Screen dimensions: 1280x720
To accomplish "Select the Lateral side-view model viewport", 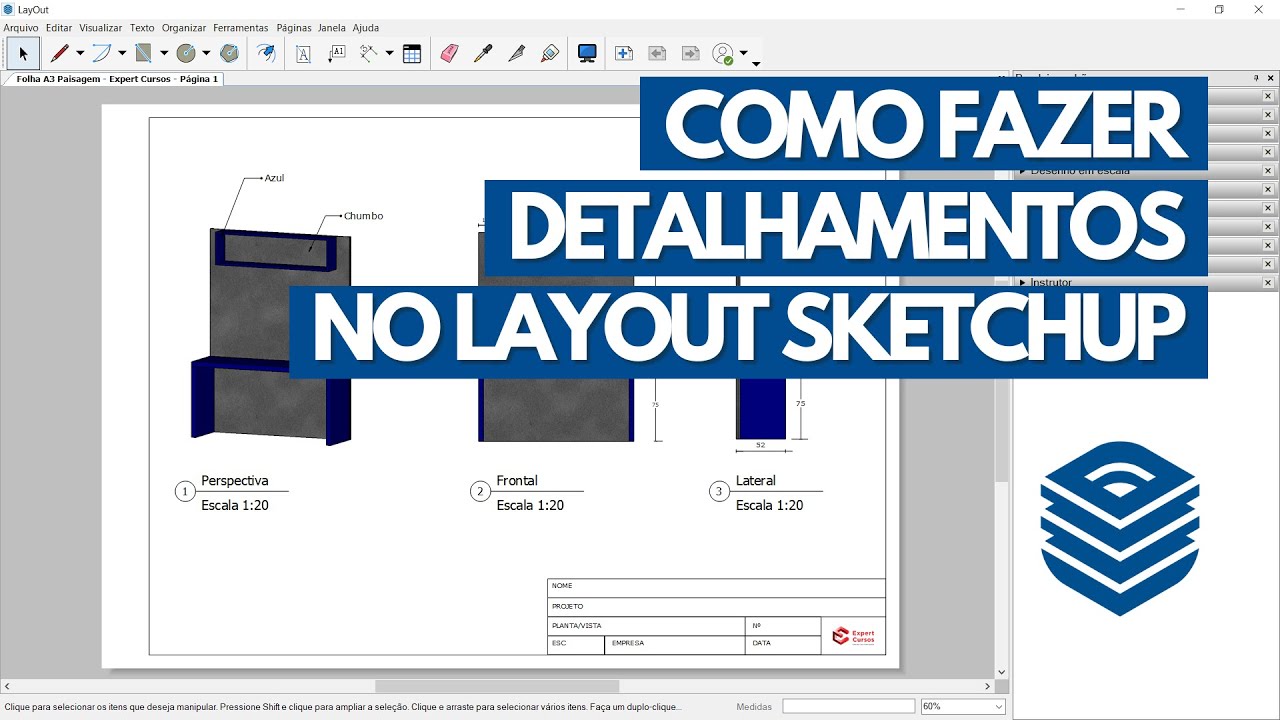I will tap(761, 408).
